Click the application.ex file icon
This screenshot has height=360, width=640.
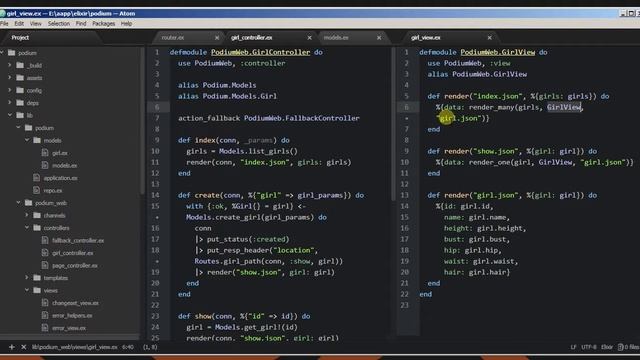coord(36,178)
